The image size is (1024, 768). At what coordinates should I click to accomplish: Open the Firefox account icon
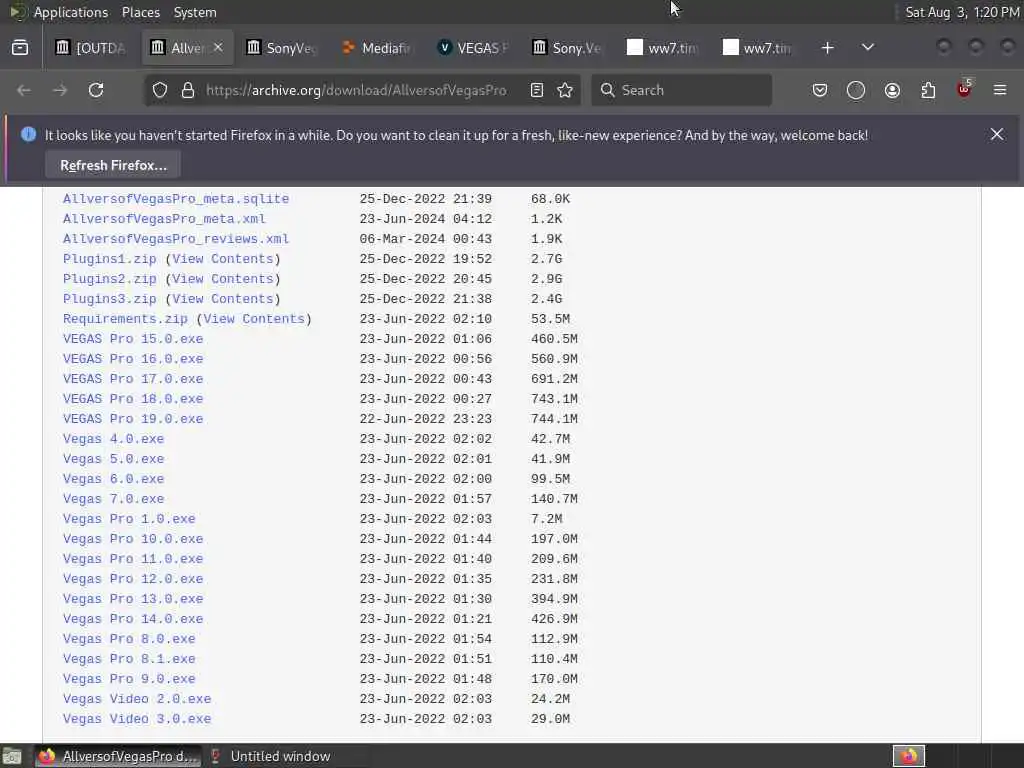pos(892,90)
